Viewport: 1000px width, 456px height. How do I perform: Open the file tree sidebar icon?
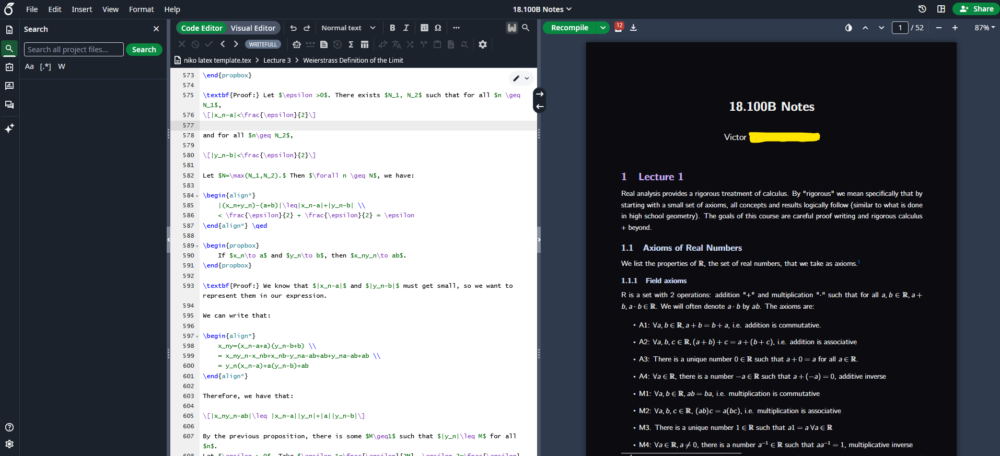9,29
